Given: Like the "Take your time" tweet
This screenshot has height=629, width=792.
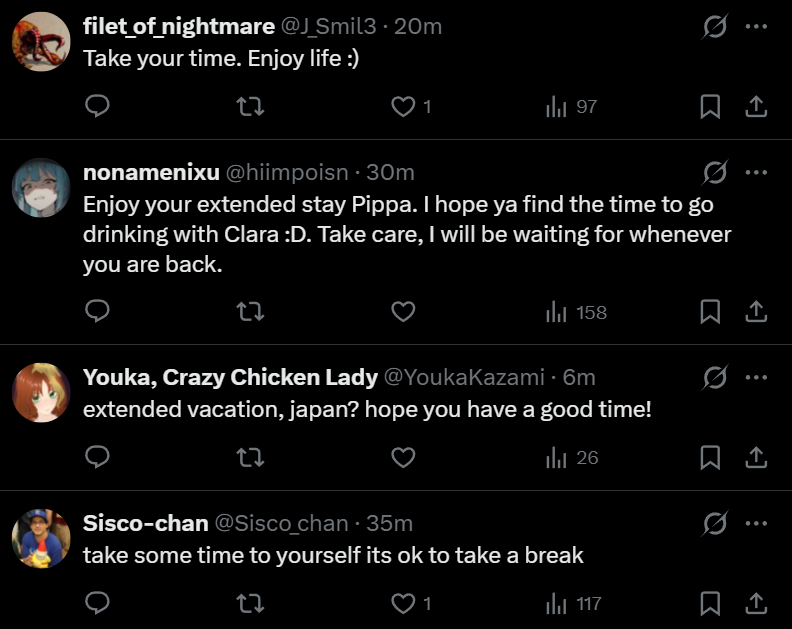Looking at the screenshot, I should coord(403,106).
